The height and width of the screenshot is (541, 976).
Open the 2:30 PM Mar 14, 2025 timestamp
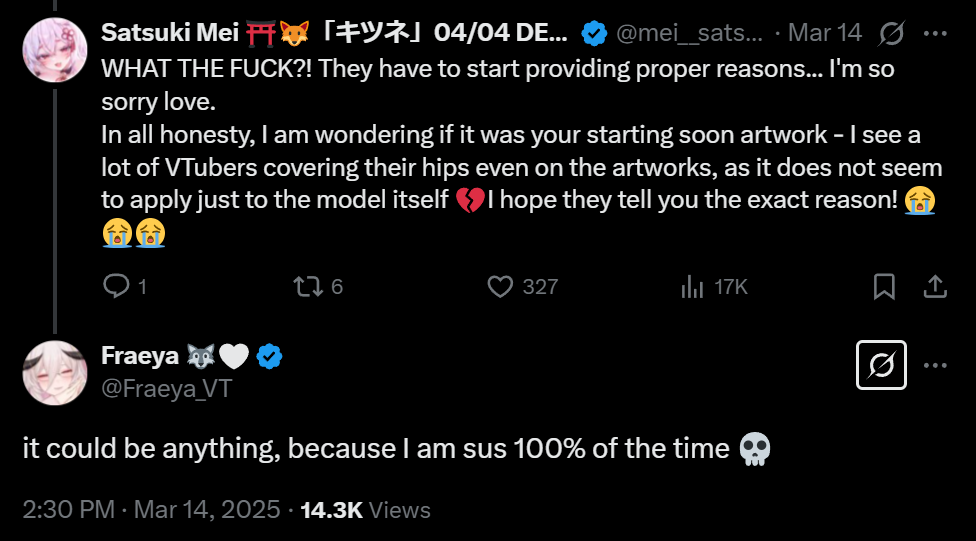pyautogui.click(x=151, y=510)
